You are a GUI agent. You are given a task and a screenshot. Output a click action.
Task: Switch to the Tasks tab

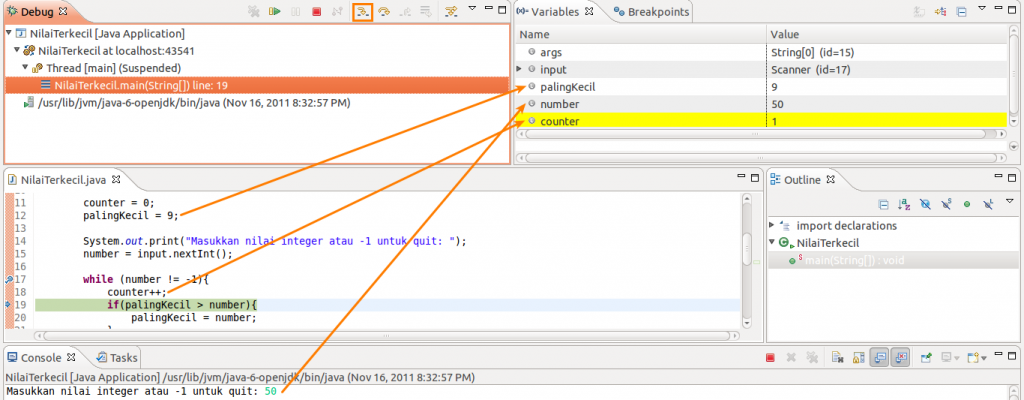pyautogui.click(x=117, y=358)
